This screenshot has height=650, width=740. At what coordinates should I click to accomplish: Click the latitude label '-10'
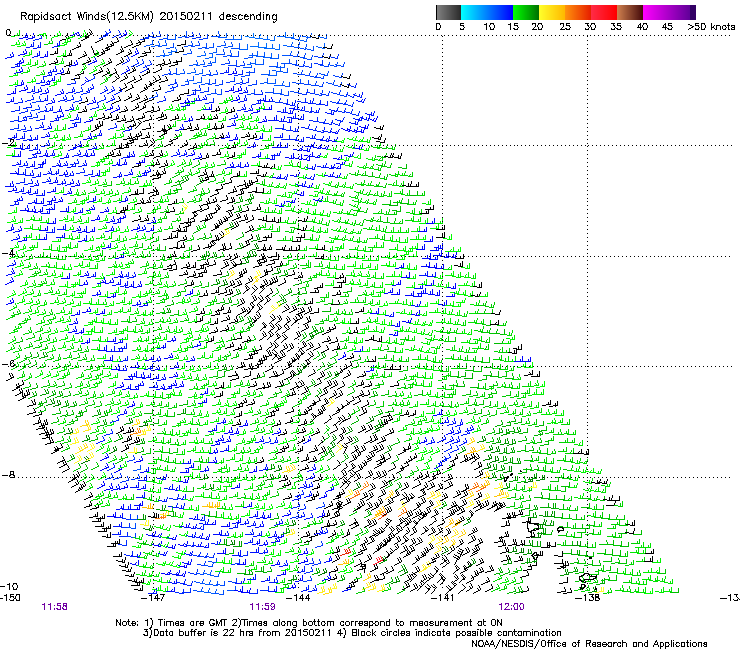(9, 586)
